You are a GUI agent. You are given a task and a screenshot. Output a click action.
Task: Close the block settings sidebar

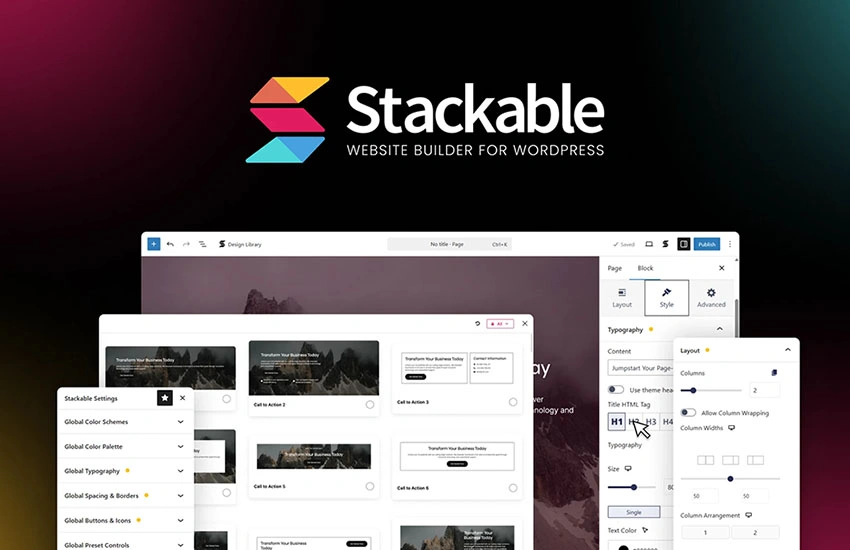(722, 268)
